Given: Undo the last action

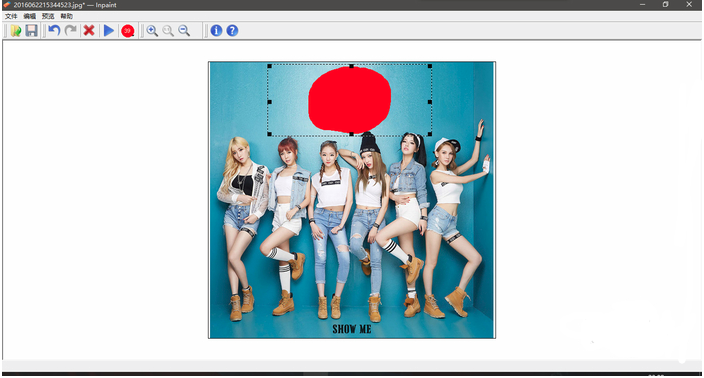Looking at the screenshot, I should point(54,31).
